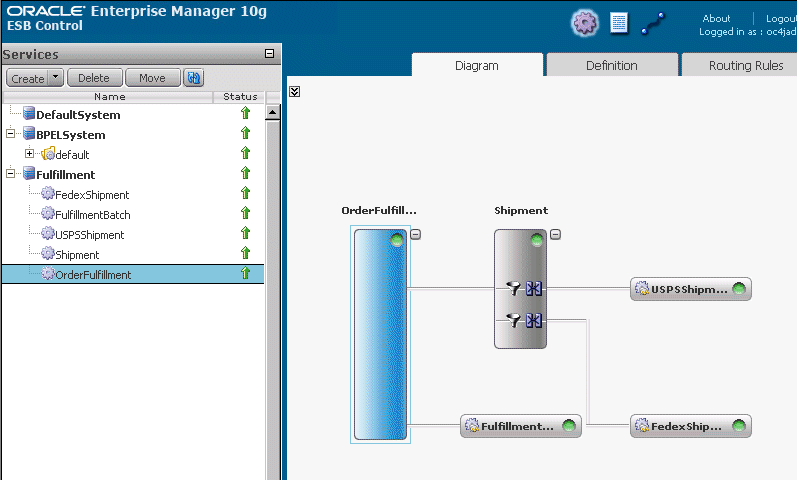
Task: Click the BPELSystem server icon
Action: point(29,133)
